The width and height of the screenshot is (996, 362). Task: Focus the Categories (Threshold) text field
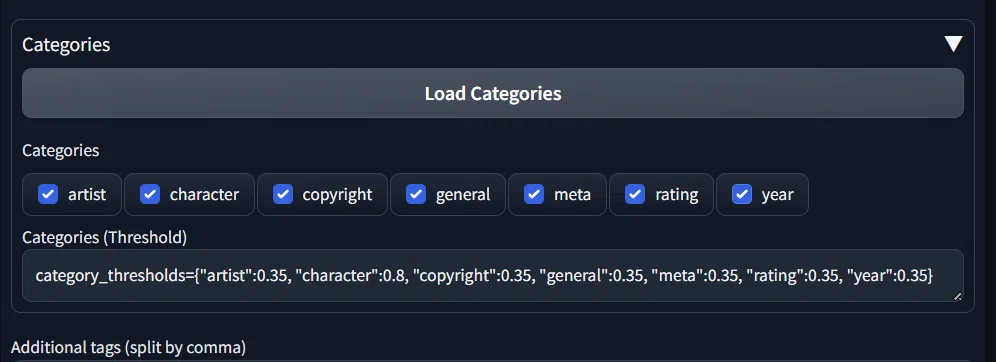click(x=492, y=276)
